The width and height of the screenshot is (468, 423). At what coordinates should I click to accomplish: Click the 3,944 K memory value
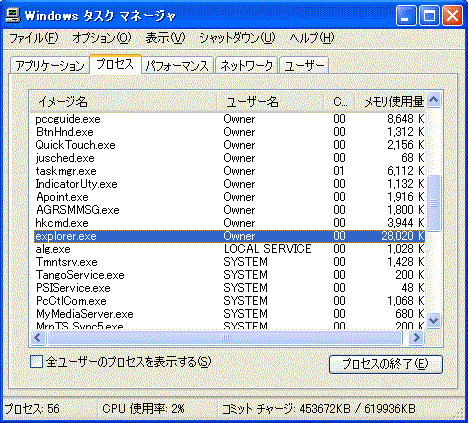(x=406, y=223)
